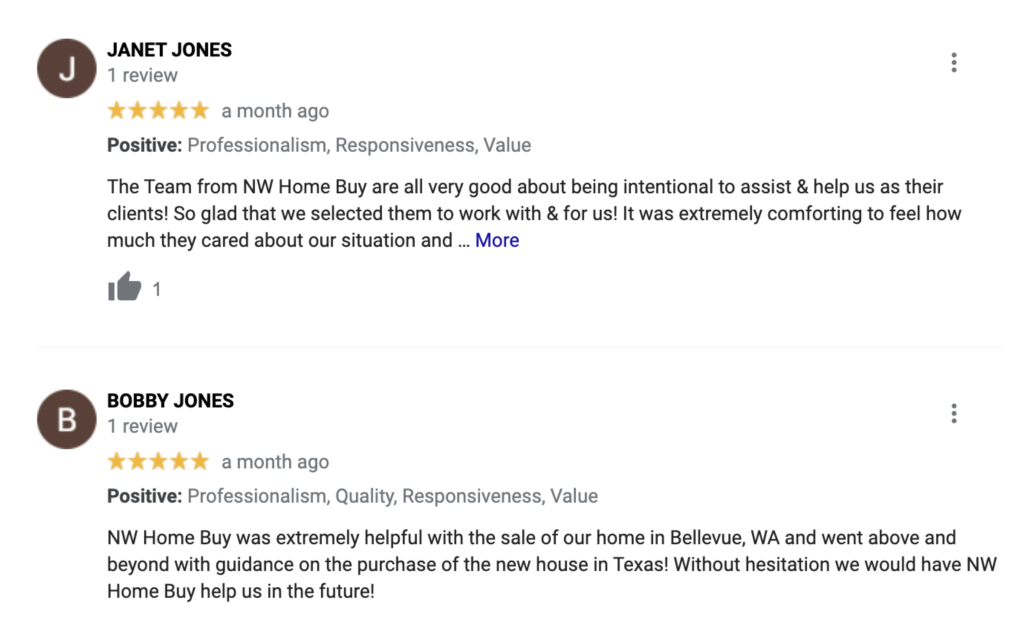Click 'a month ago' on Bobby's review
Screen dimensions: 1024x632
pyautogui.click(x=275, y=462)
